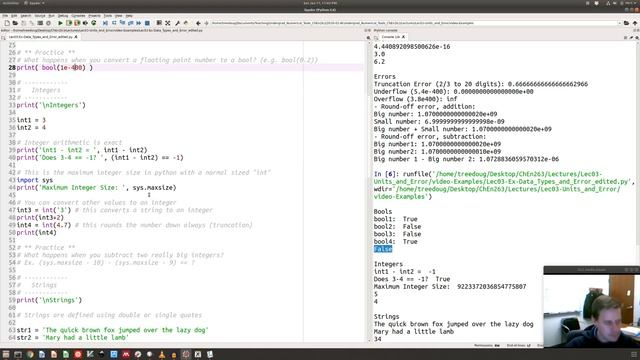Start debugging the file
640x360 pixels.
[106, 23]
